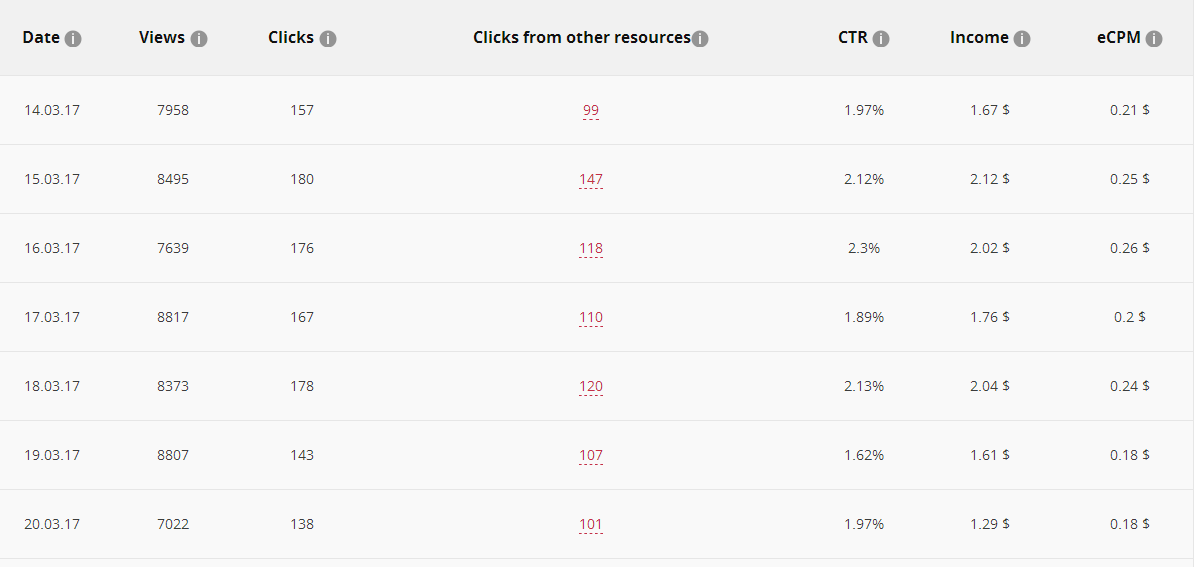Open the 147 clicks link for 15.03.17

point(591,180)
